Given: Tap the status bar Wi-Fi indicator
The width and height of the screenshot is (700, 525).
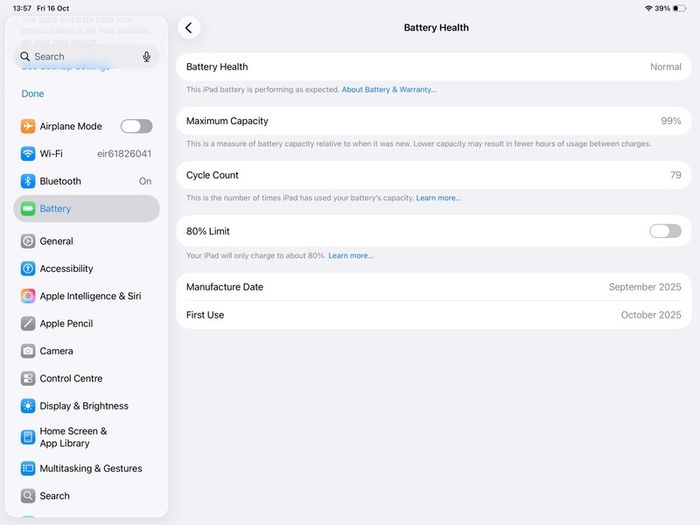Looking at the screenshot, I should point(649,8).
